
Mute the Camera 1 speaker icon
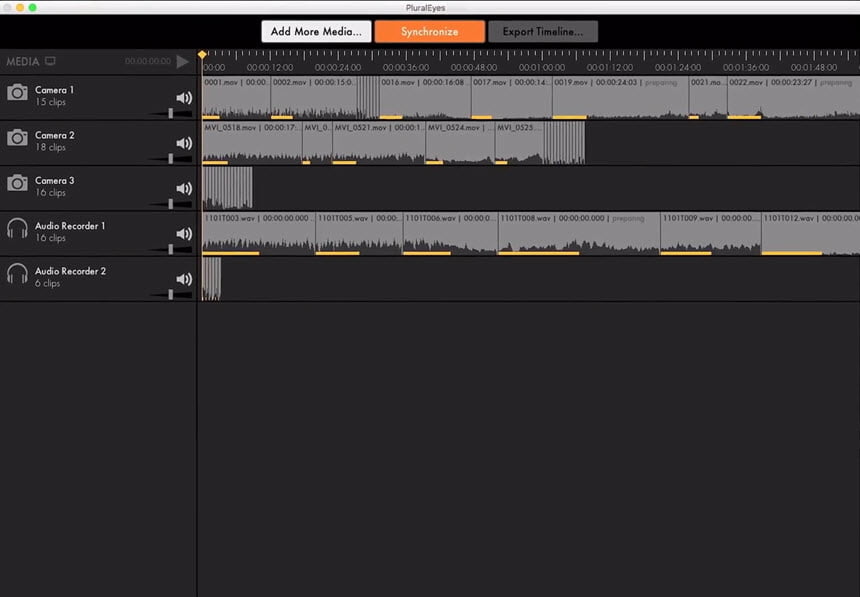pos(184,98)
